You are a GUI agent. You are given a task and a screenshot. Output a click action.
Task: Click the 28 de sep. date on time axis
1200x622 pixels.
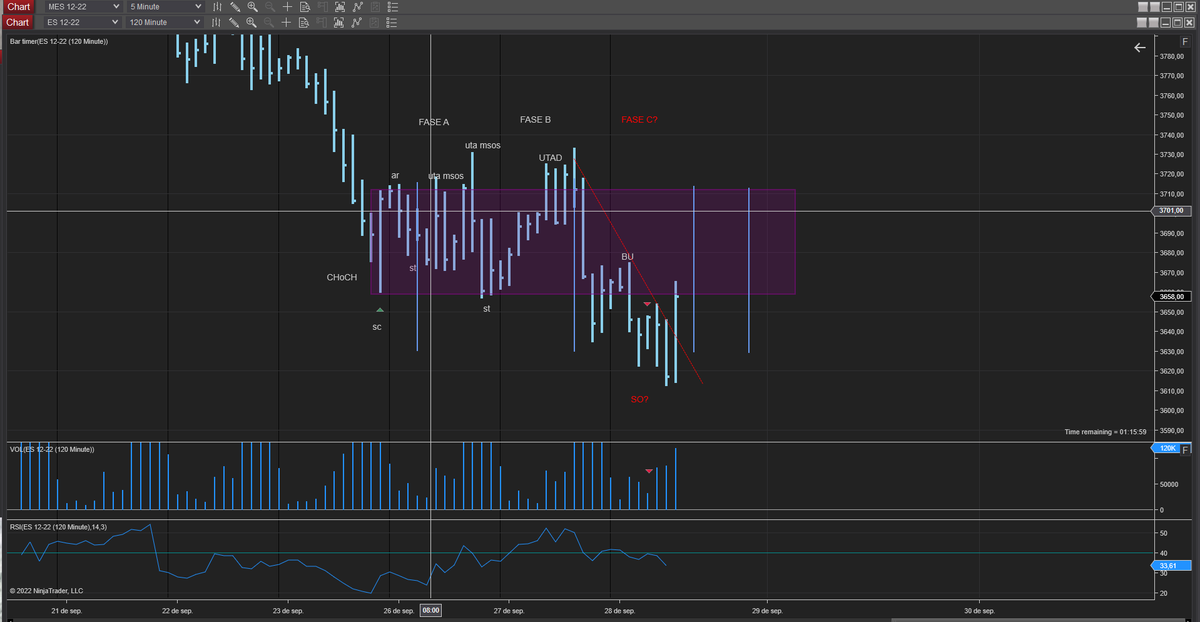pos(619,609)
